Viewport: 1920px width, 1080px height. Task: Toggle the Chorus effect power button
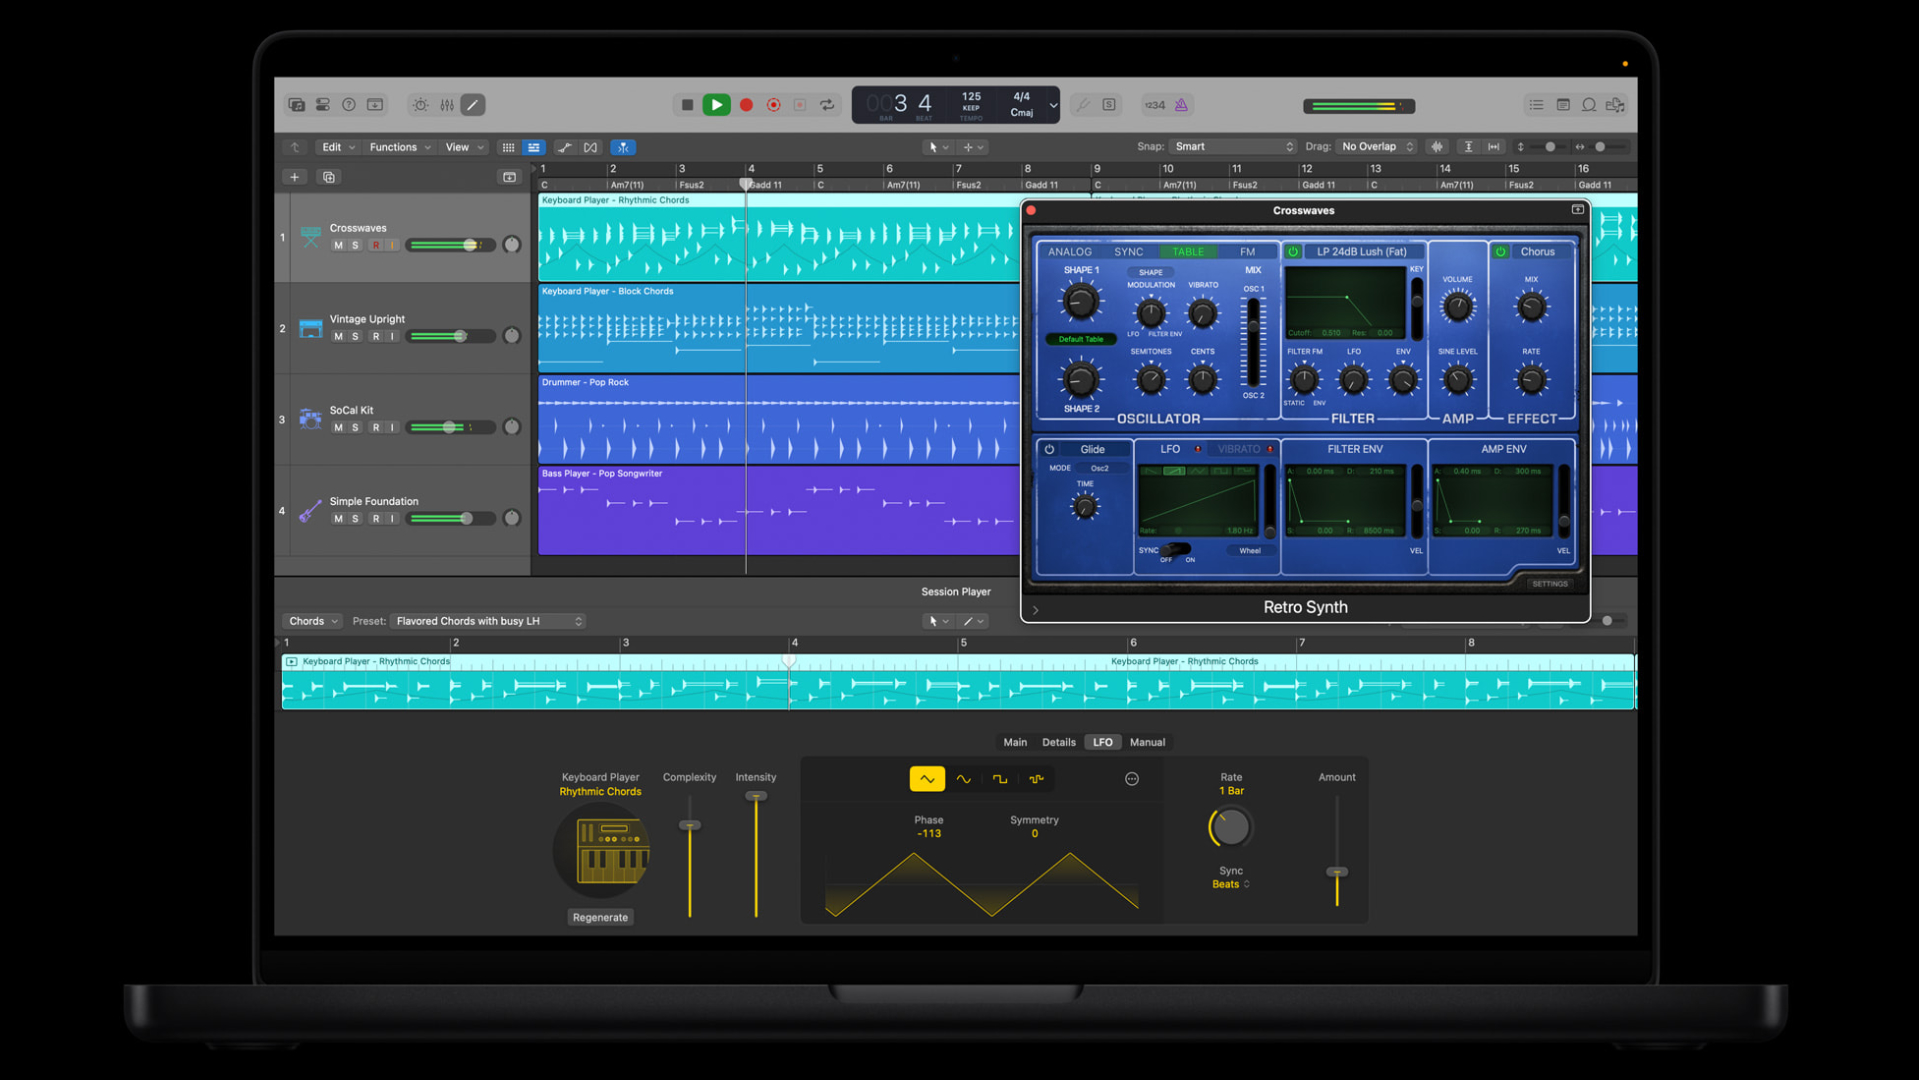[1500, 252]
